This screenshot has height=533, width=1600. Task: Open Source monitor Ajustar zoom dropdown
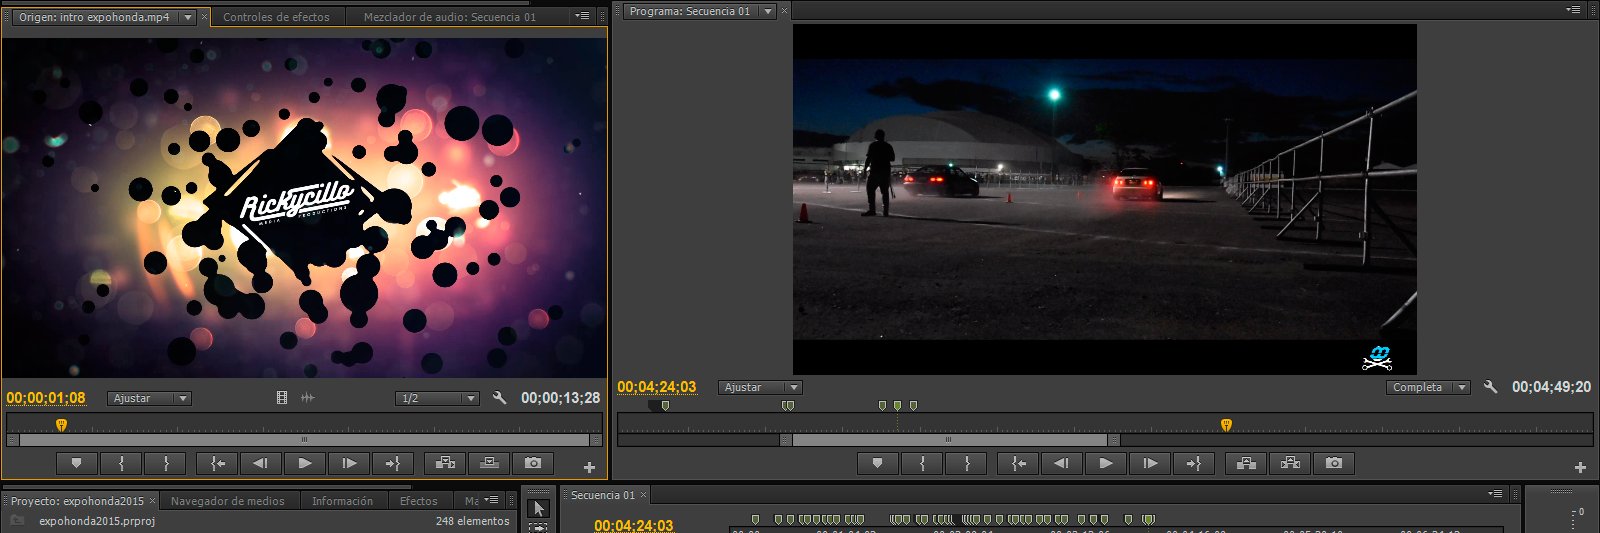click(x=149, y=398)
